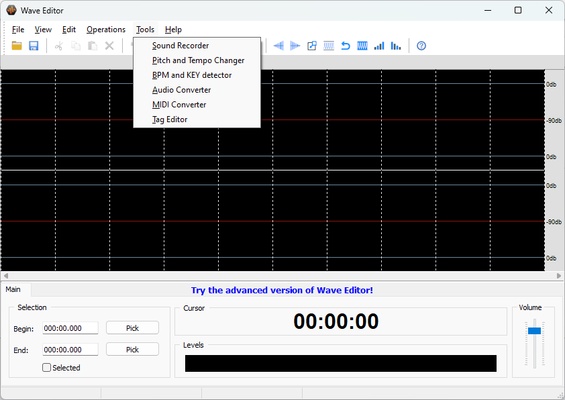This screenshot has height=400, width=565.
Task: Click the Wave Editor app icon in title bar
Action: click(11, 10)
